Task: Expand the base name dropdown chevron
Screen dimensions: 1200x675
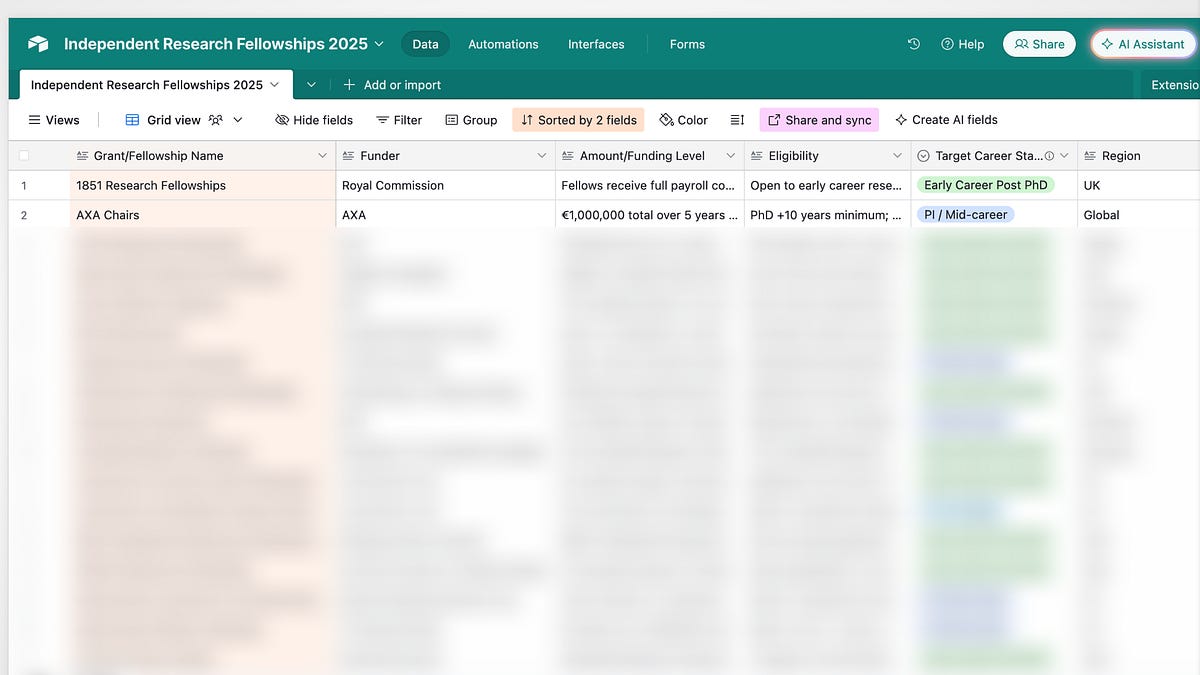Action: point(378,44)
